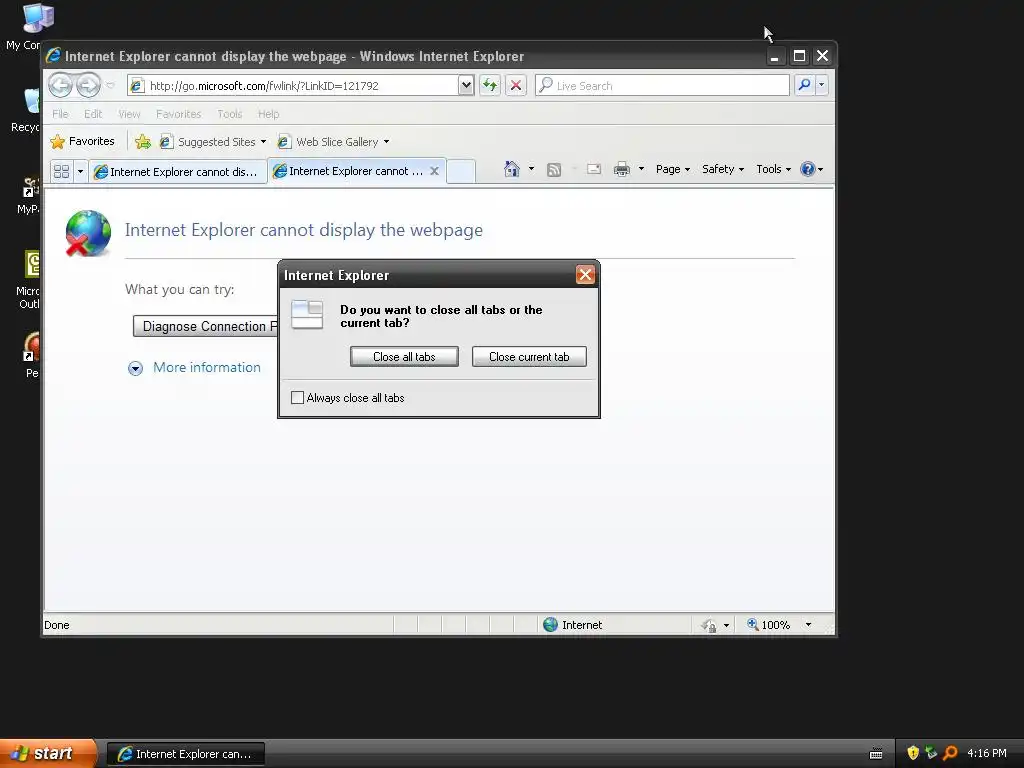Click the More information link text
The image size is (1024, 768).
tap(207, 368)
